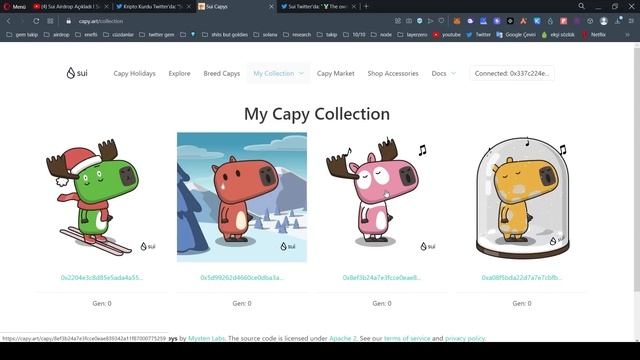The height and width of the screenshot is (360, 640).
Task: Open the Mysten Labs footer link
Action: pyautogui.click(x=207, y=338)
